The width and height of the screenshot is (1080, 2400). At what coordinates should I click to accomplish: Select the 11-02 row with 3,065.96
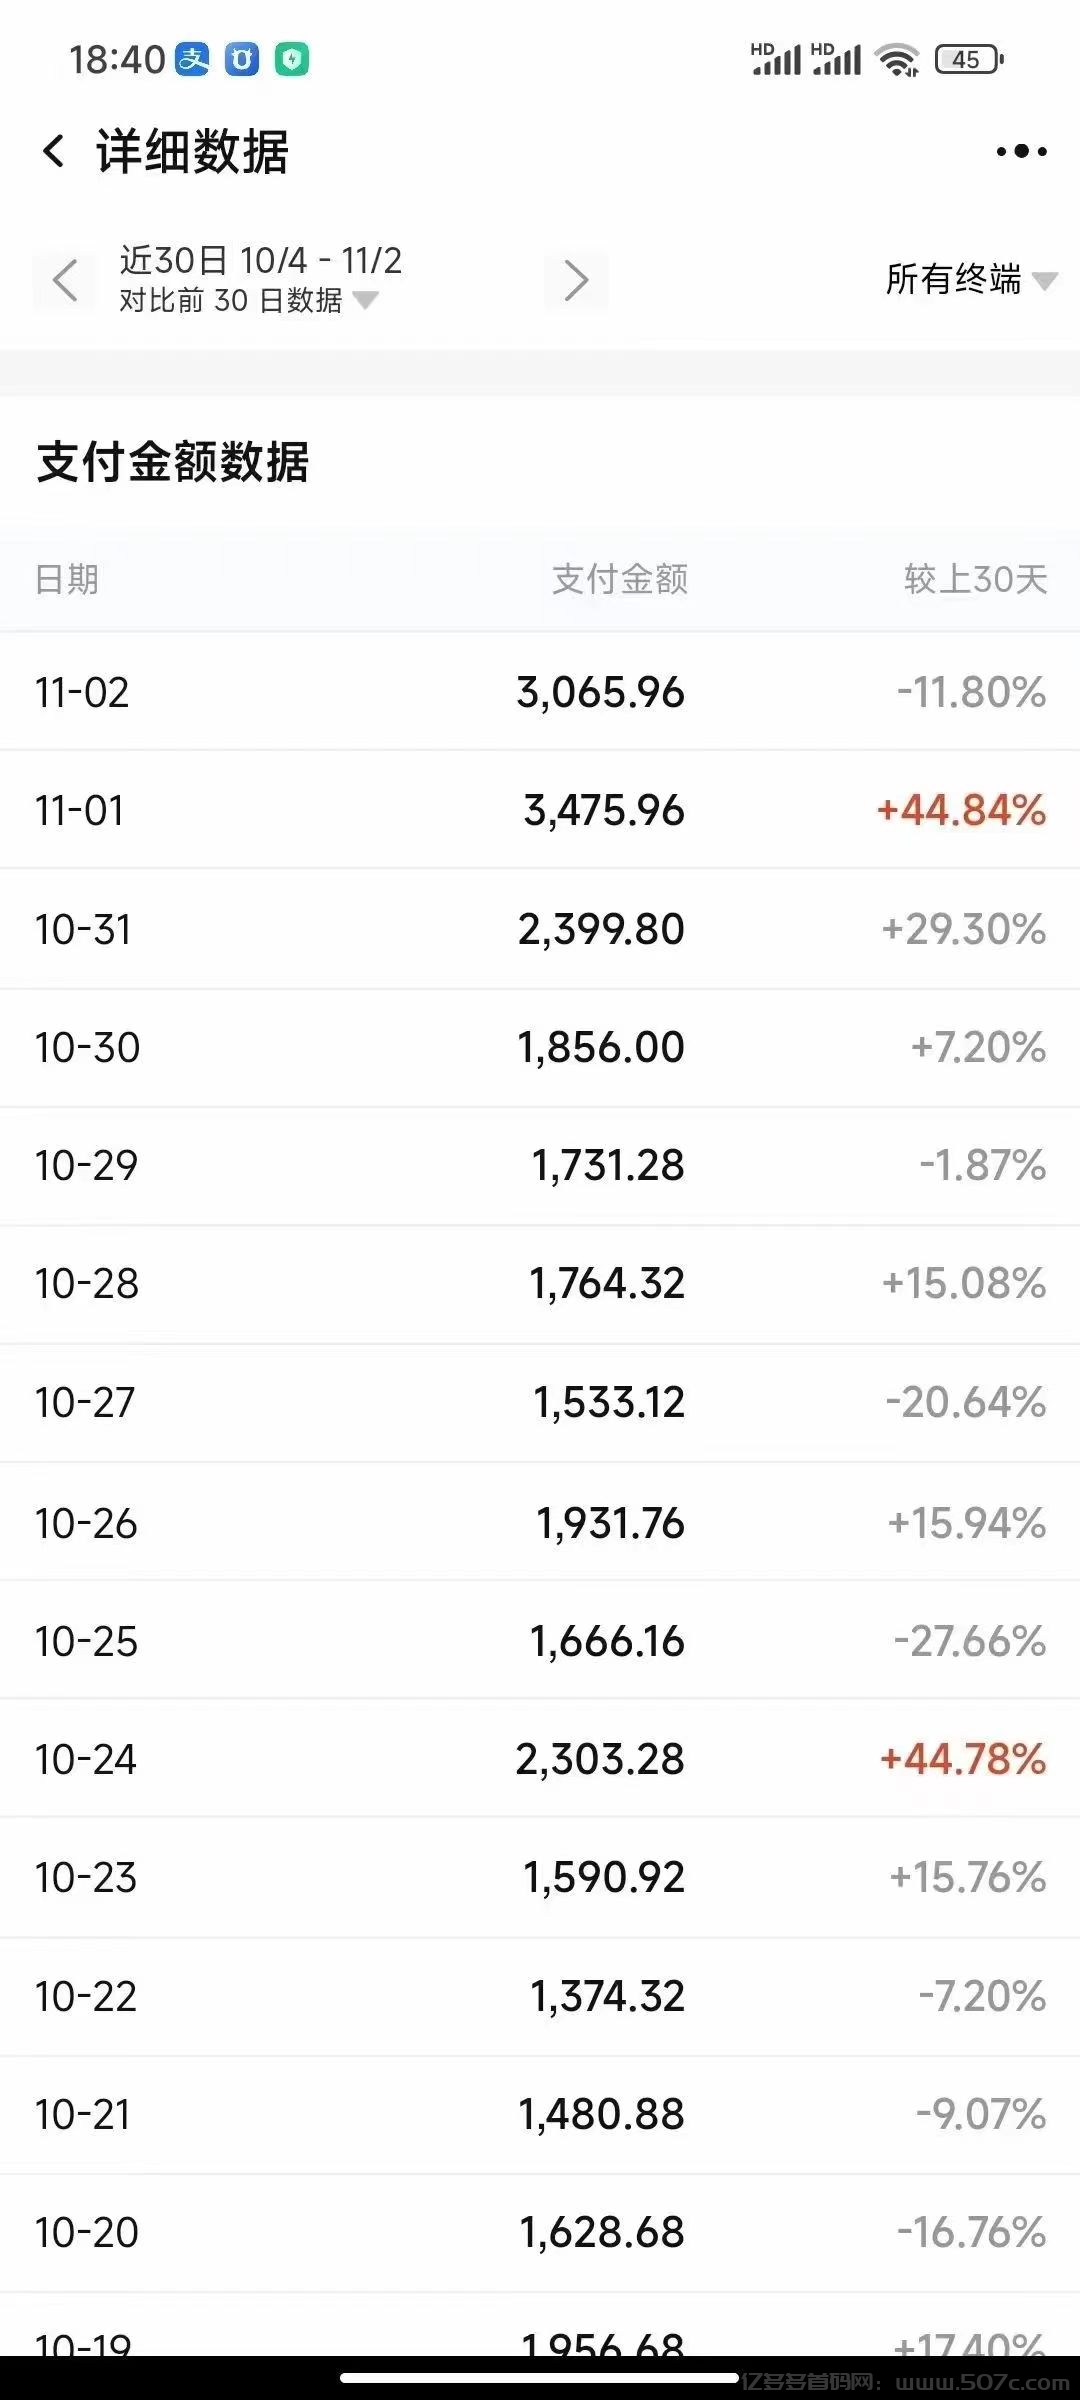tap(540, 692)
